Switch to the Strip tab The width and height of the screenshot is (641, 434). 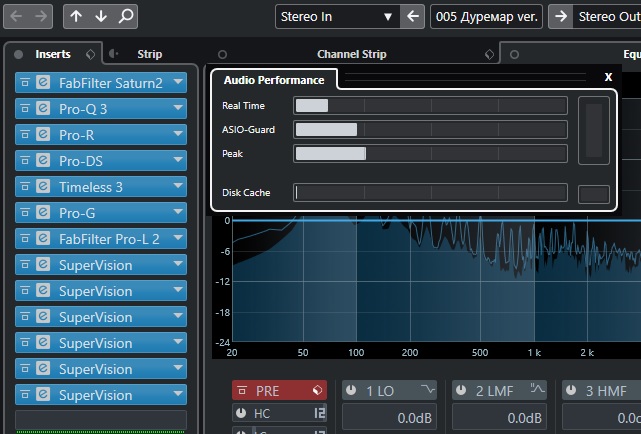point(150,54)
